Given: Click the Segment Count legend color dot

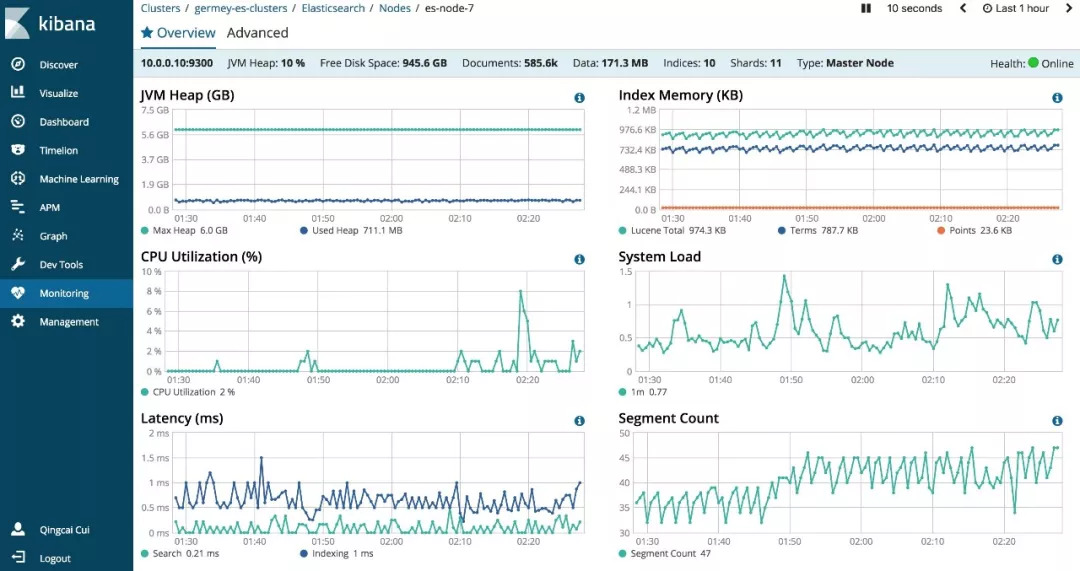Looking at the screenshot, I should pos(623,553).
